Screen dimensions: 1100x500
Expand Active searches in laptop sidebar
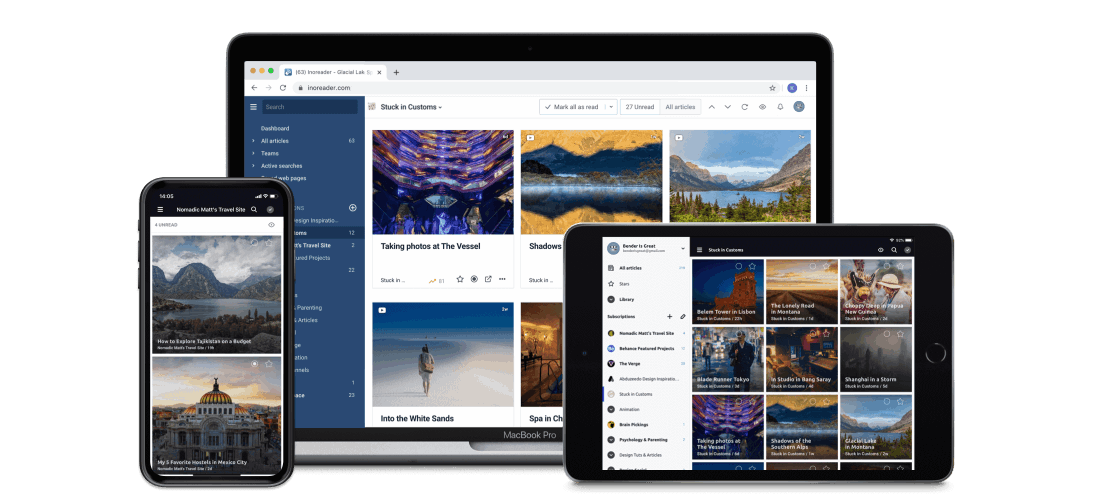click(x=253, y=165)
